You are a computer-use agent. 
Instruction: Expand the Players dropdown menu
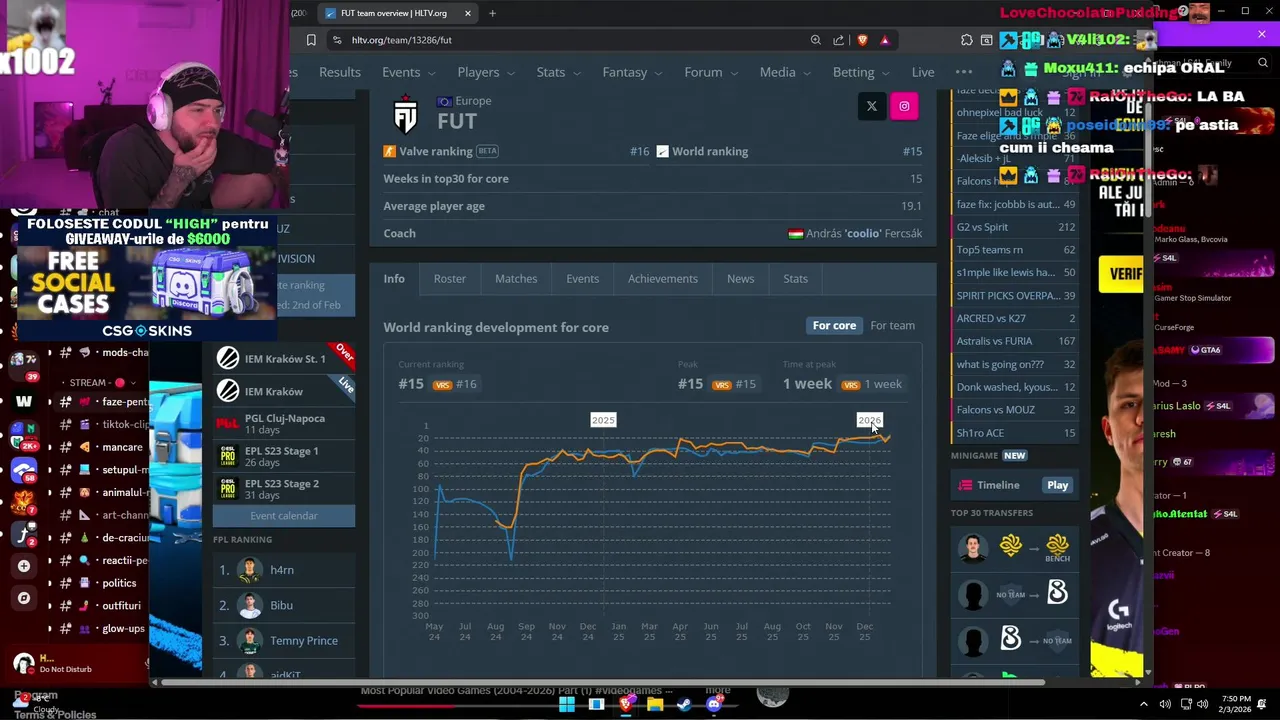(485, 72)
